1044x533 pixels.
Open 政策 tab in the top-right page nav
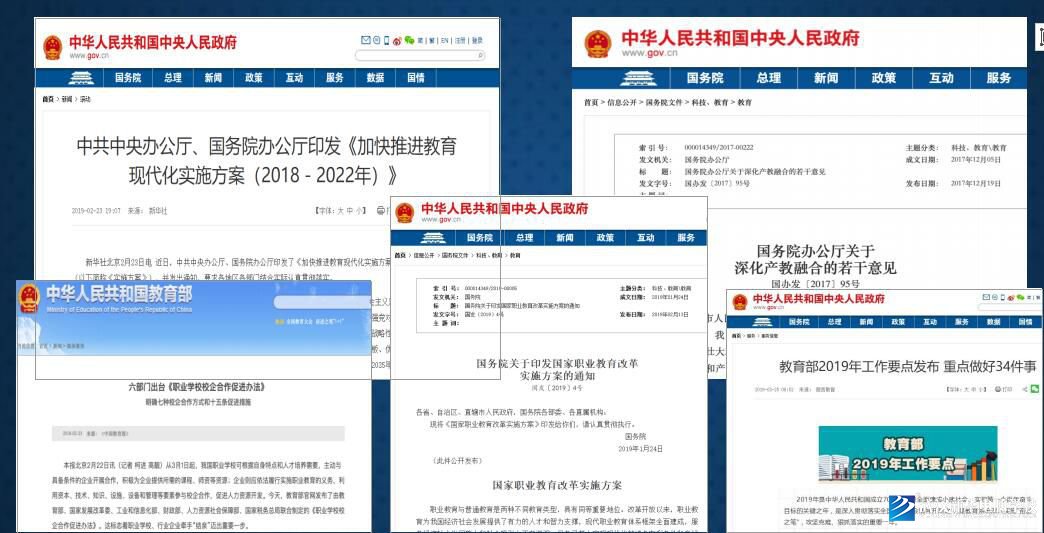tap(884, 78)
